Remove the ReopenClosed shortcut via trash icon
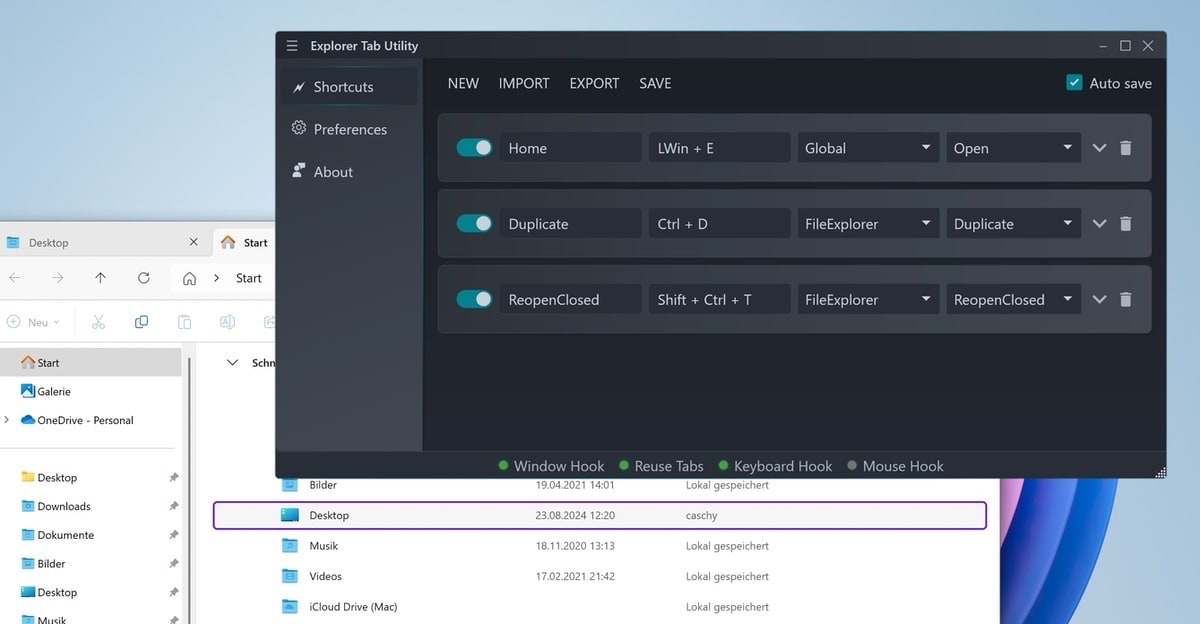 click(1126, 299)
